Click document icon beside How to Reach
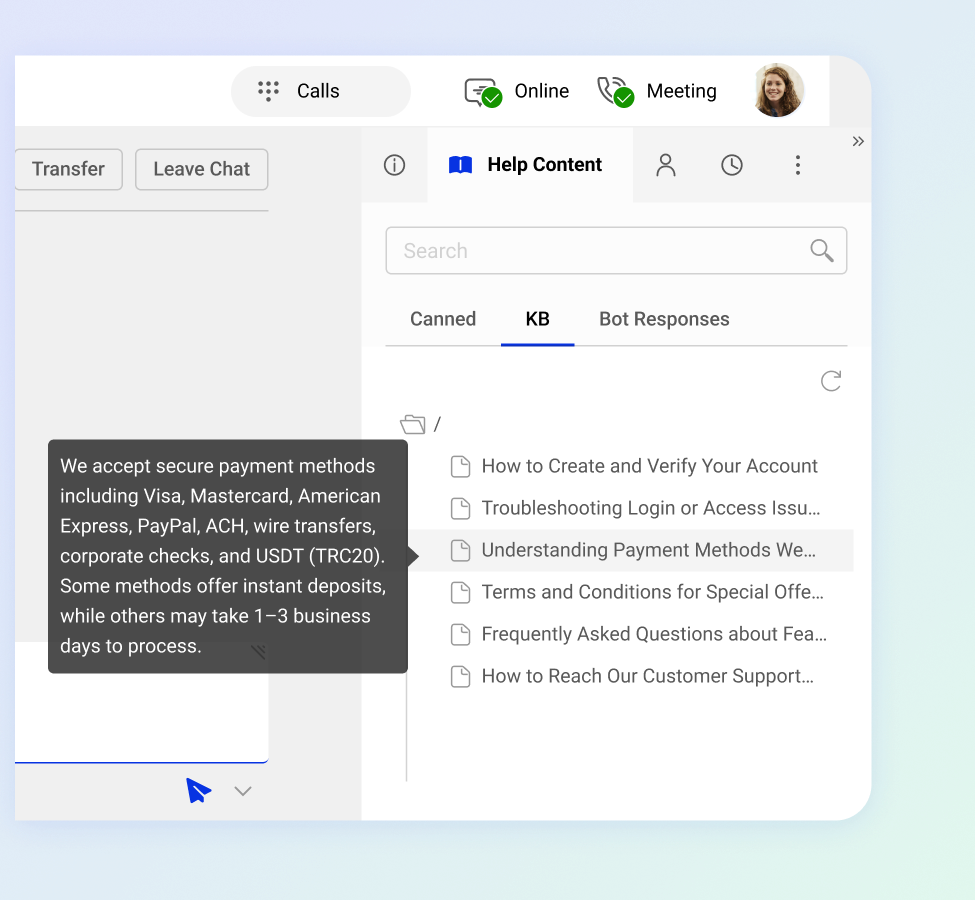Screen dimensions: 975x900 pos(460,676)
